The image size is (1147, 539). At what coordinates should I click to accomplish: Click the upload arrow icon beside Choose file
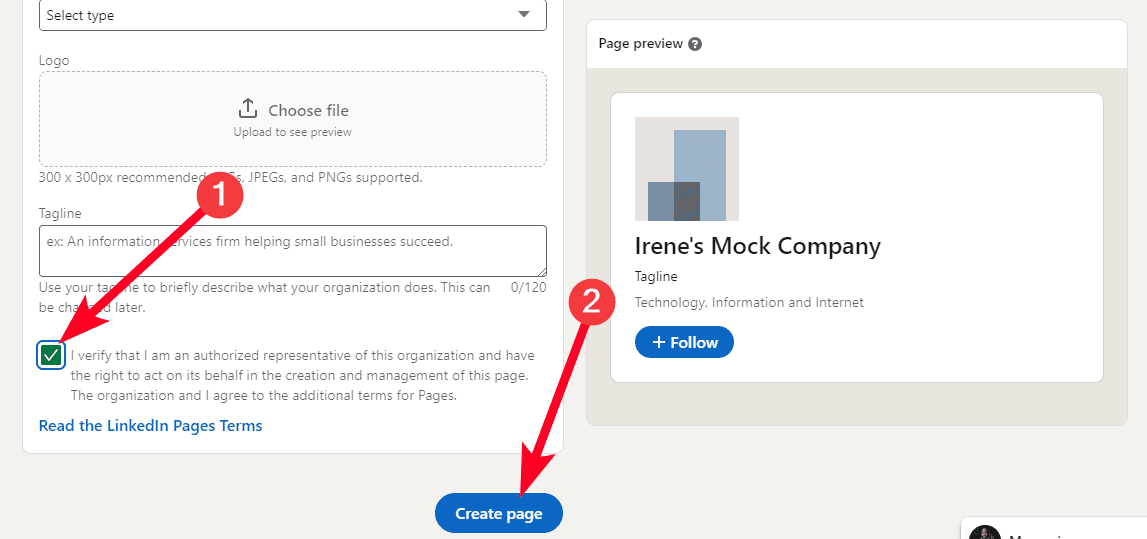(x=248, y=109)
